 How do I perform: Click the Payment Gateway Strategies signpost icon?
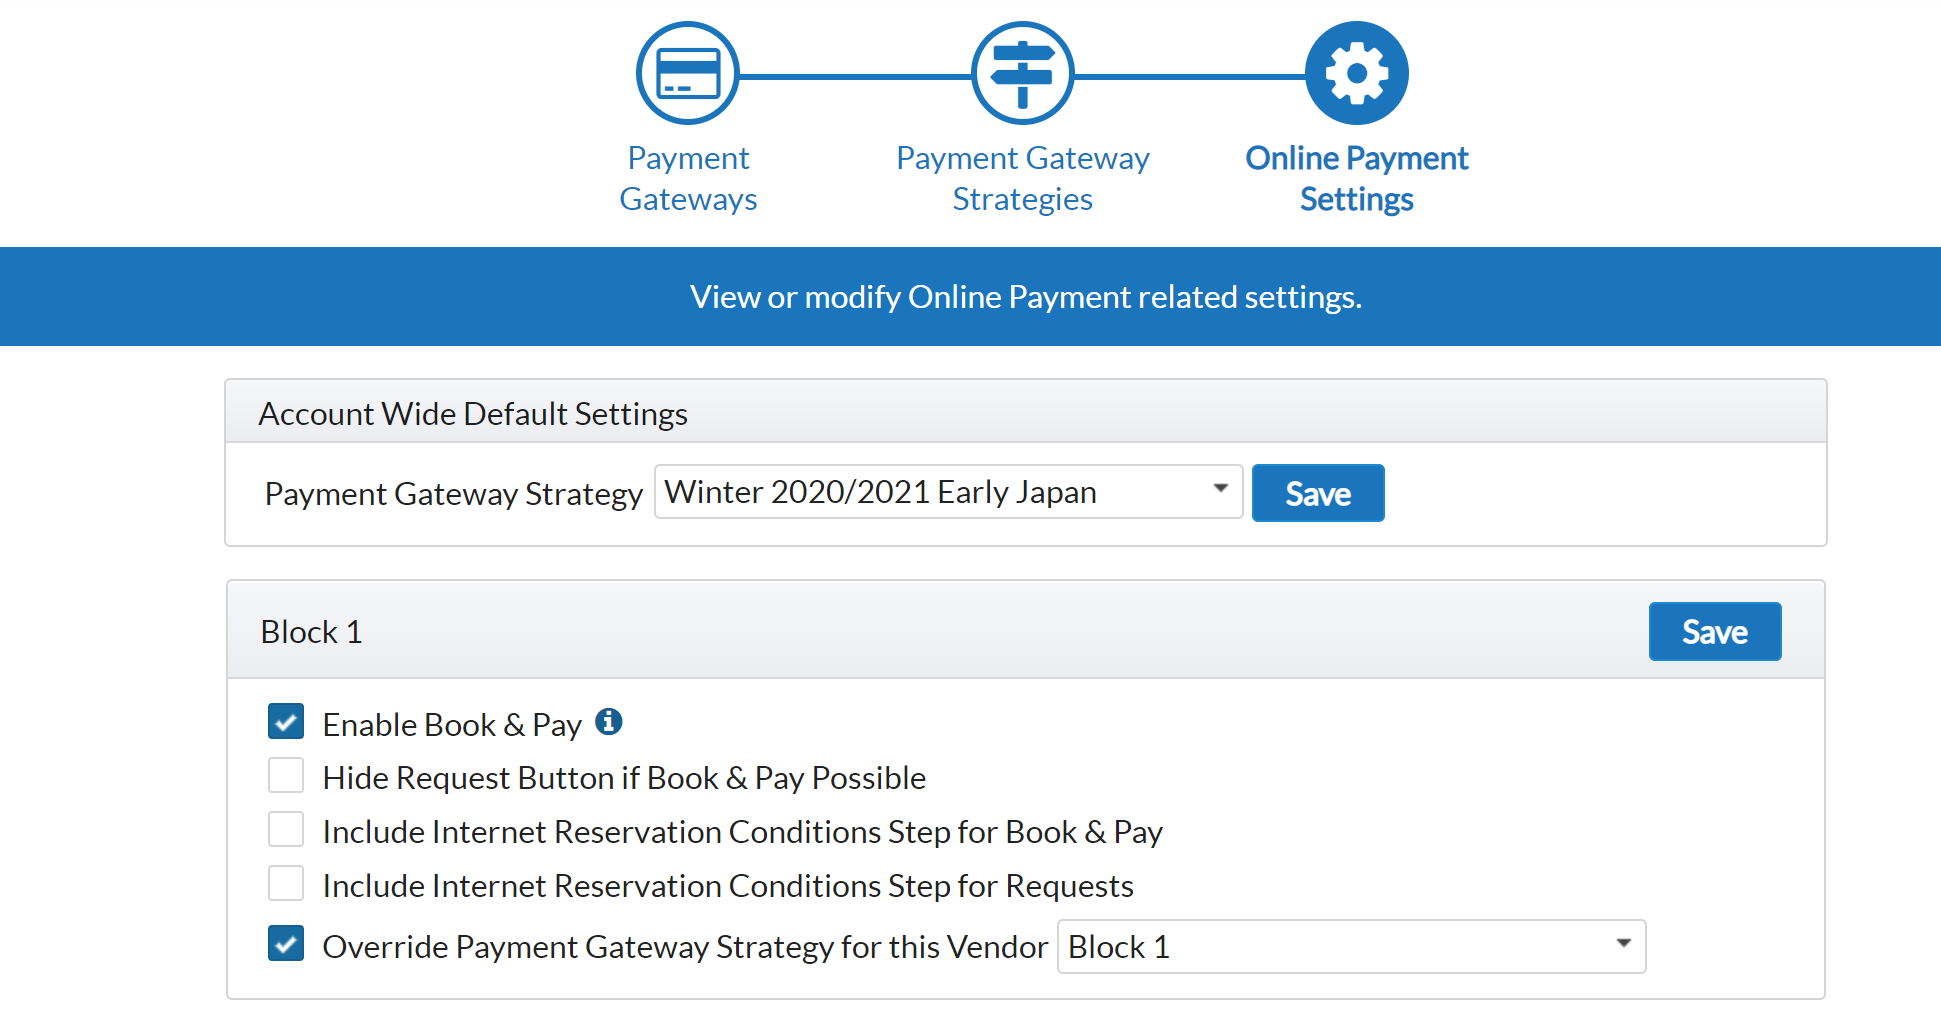coord(1022,73)
